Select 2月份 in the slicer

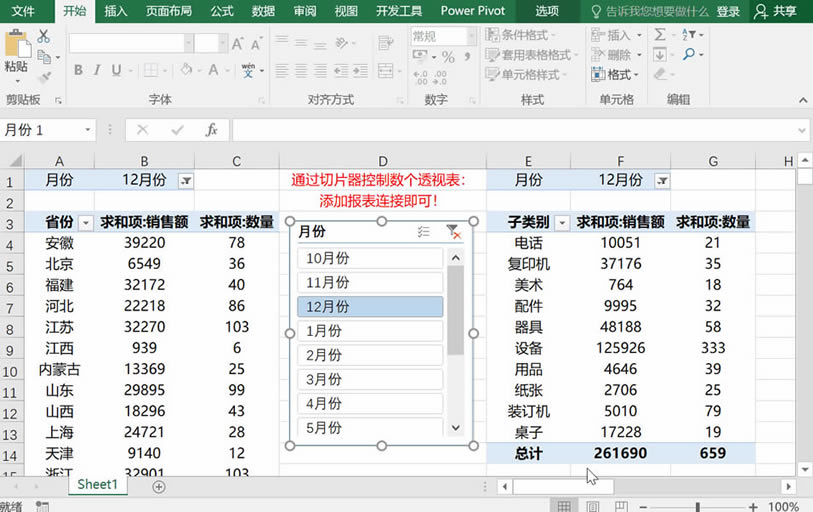click(370, 355)
